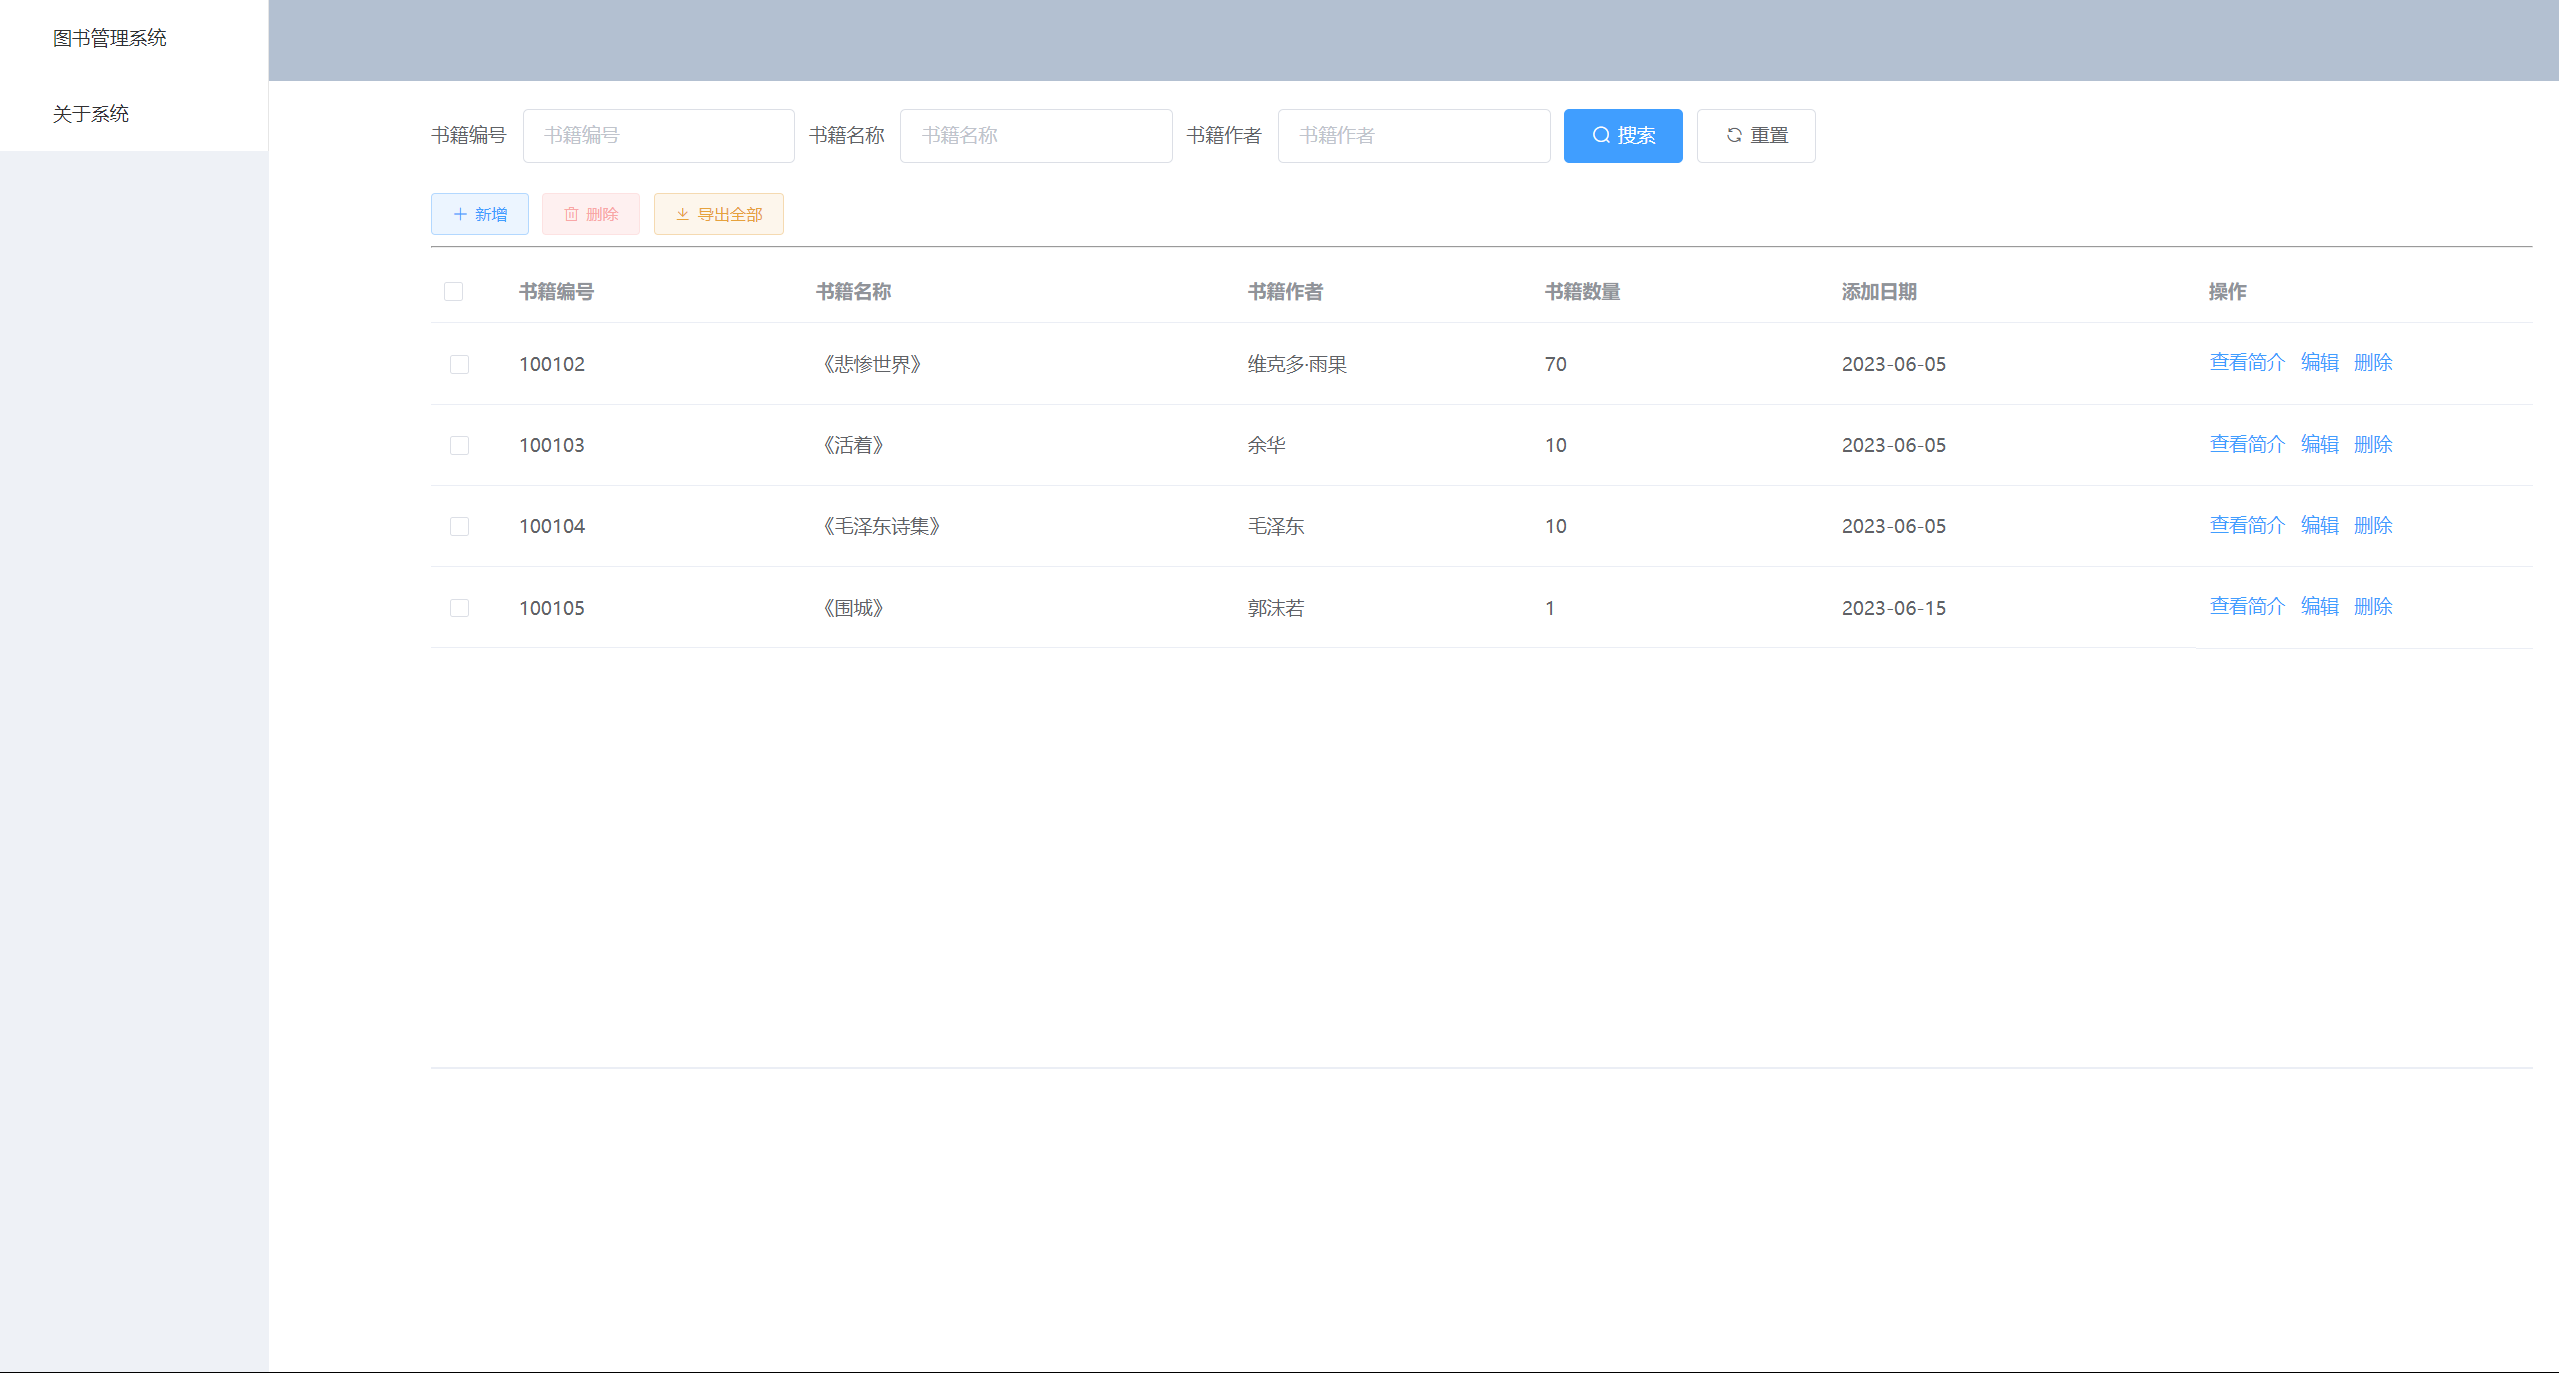Image resolution: width=2559 pixels, height=1373 pixels.
Task: Click book number 100105
Action: pyautogui.click(x=552, y=608)
